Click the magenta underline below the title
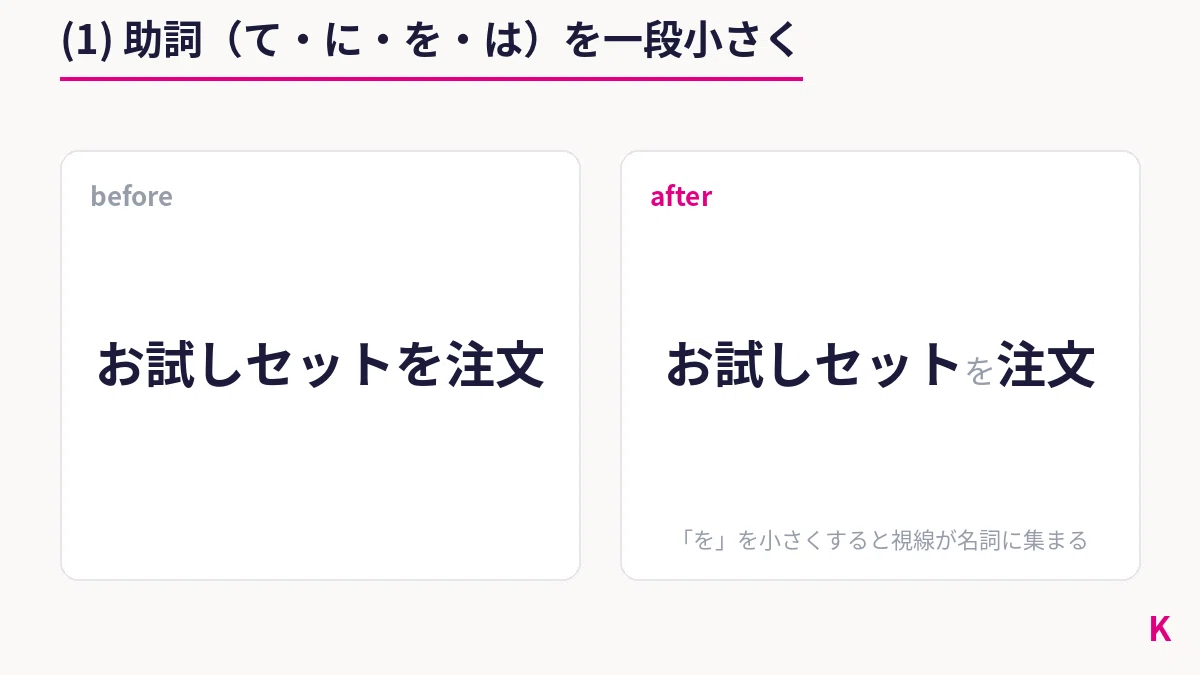Image resolution: width=1200 pixels, height=675 pixels. (x=431, y=78)
